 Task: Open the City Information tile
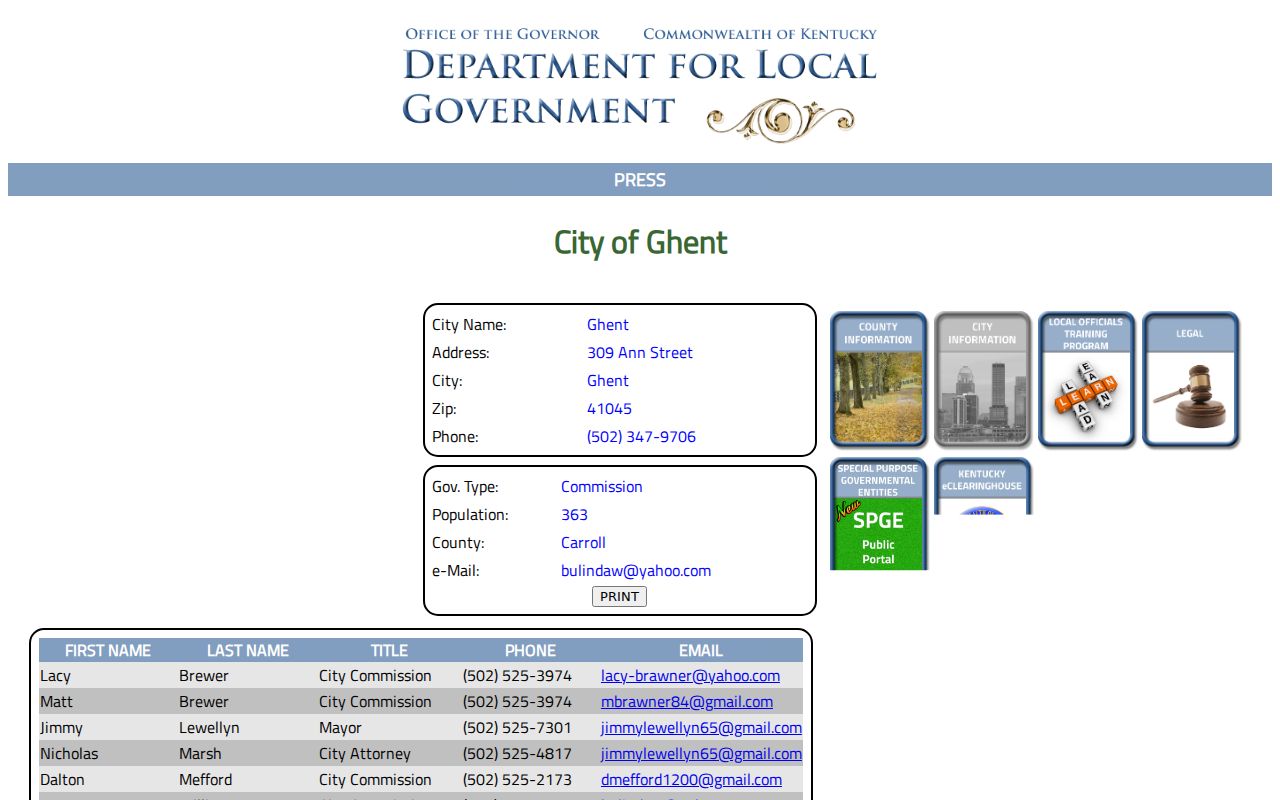coord(982,379)
